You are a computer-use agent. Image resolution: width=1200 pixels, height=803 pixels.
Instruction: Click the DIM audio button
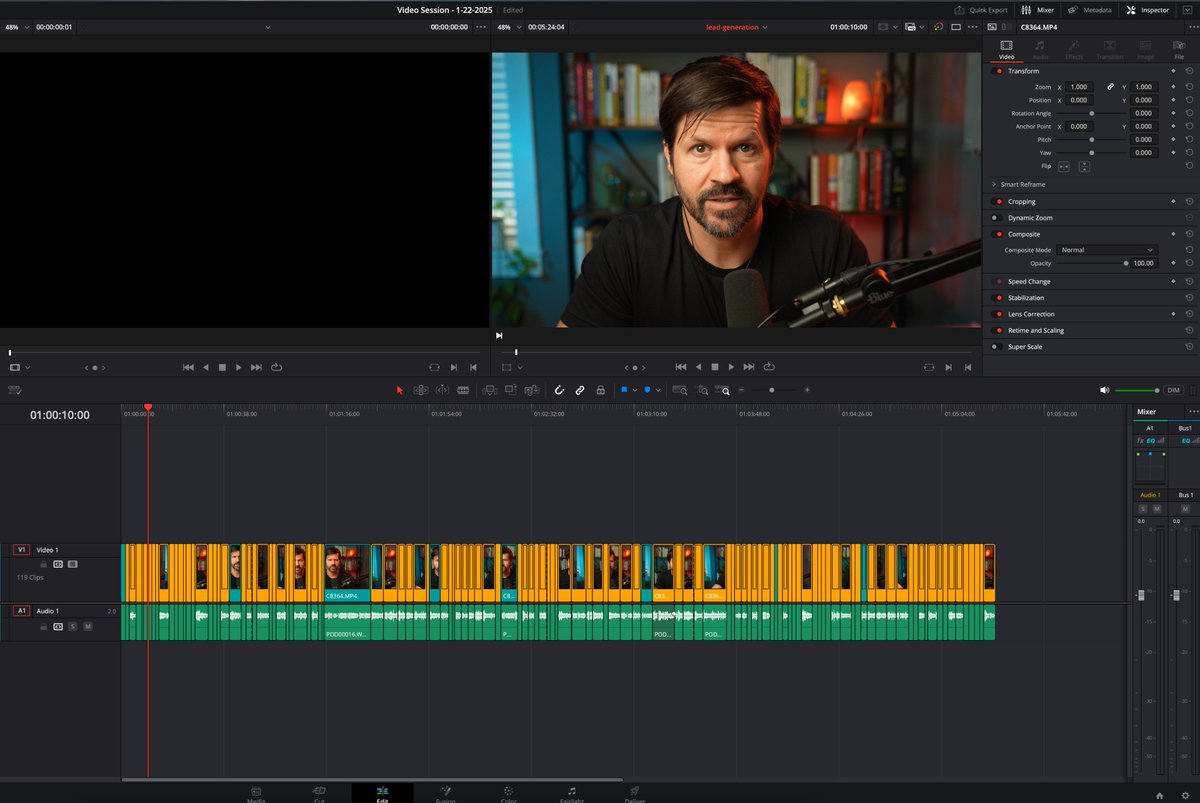[1173, 390]
